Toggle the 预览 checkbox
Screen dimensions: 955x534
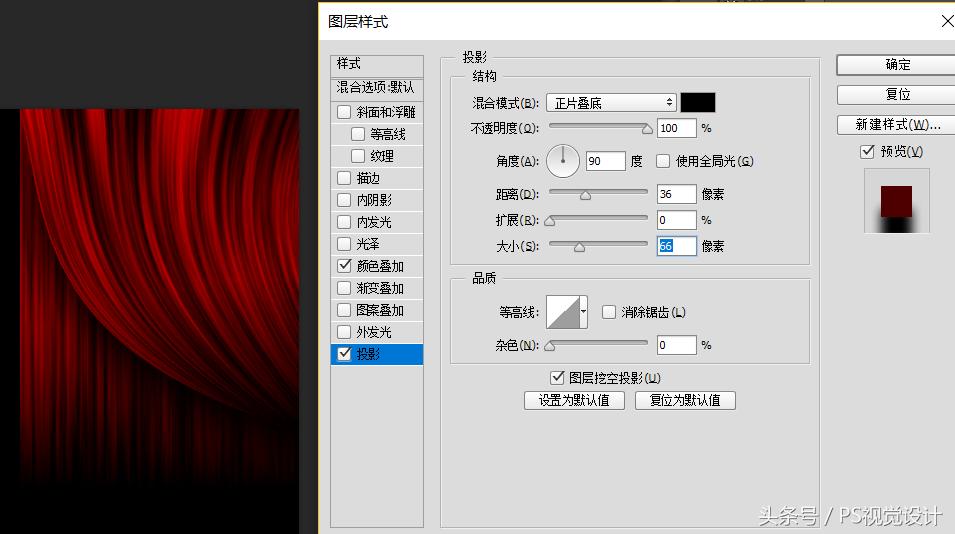point(867,152)
